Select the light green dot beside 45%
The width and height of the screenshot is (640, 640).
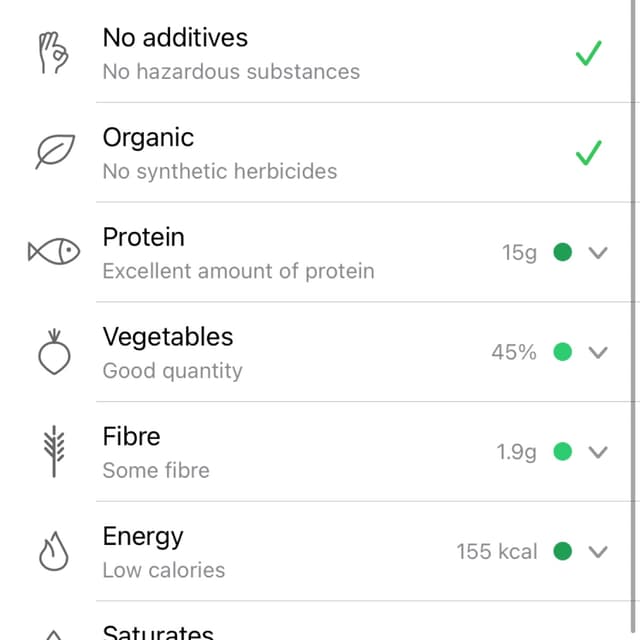[x=562, y=352]
